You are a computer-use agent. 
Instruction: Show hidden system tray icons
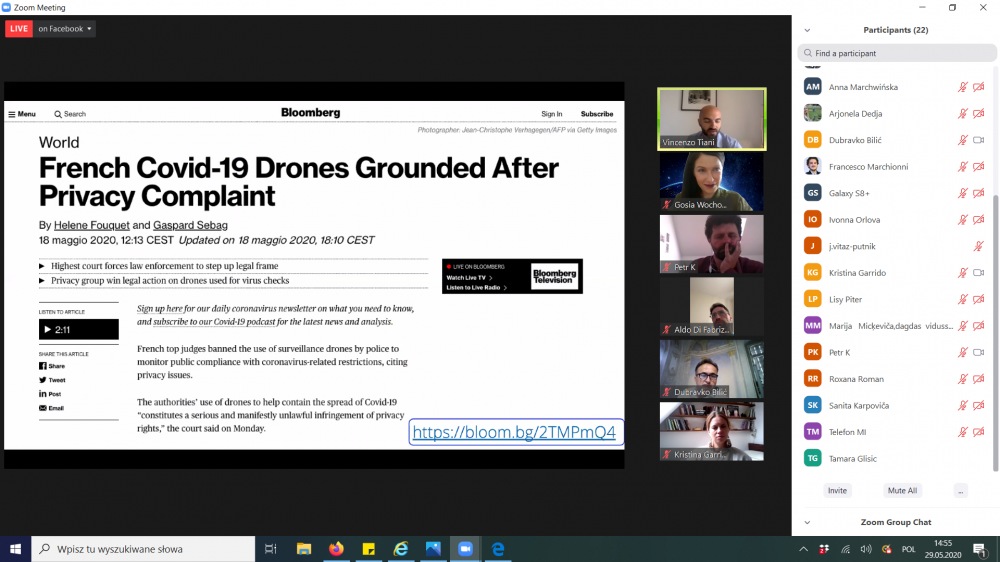point(804,549)
